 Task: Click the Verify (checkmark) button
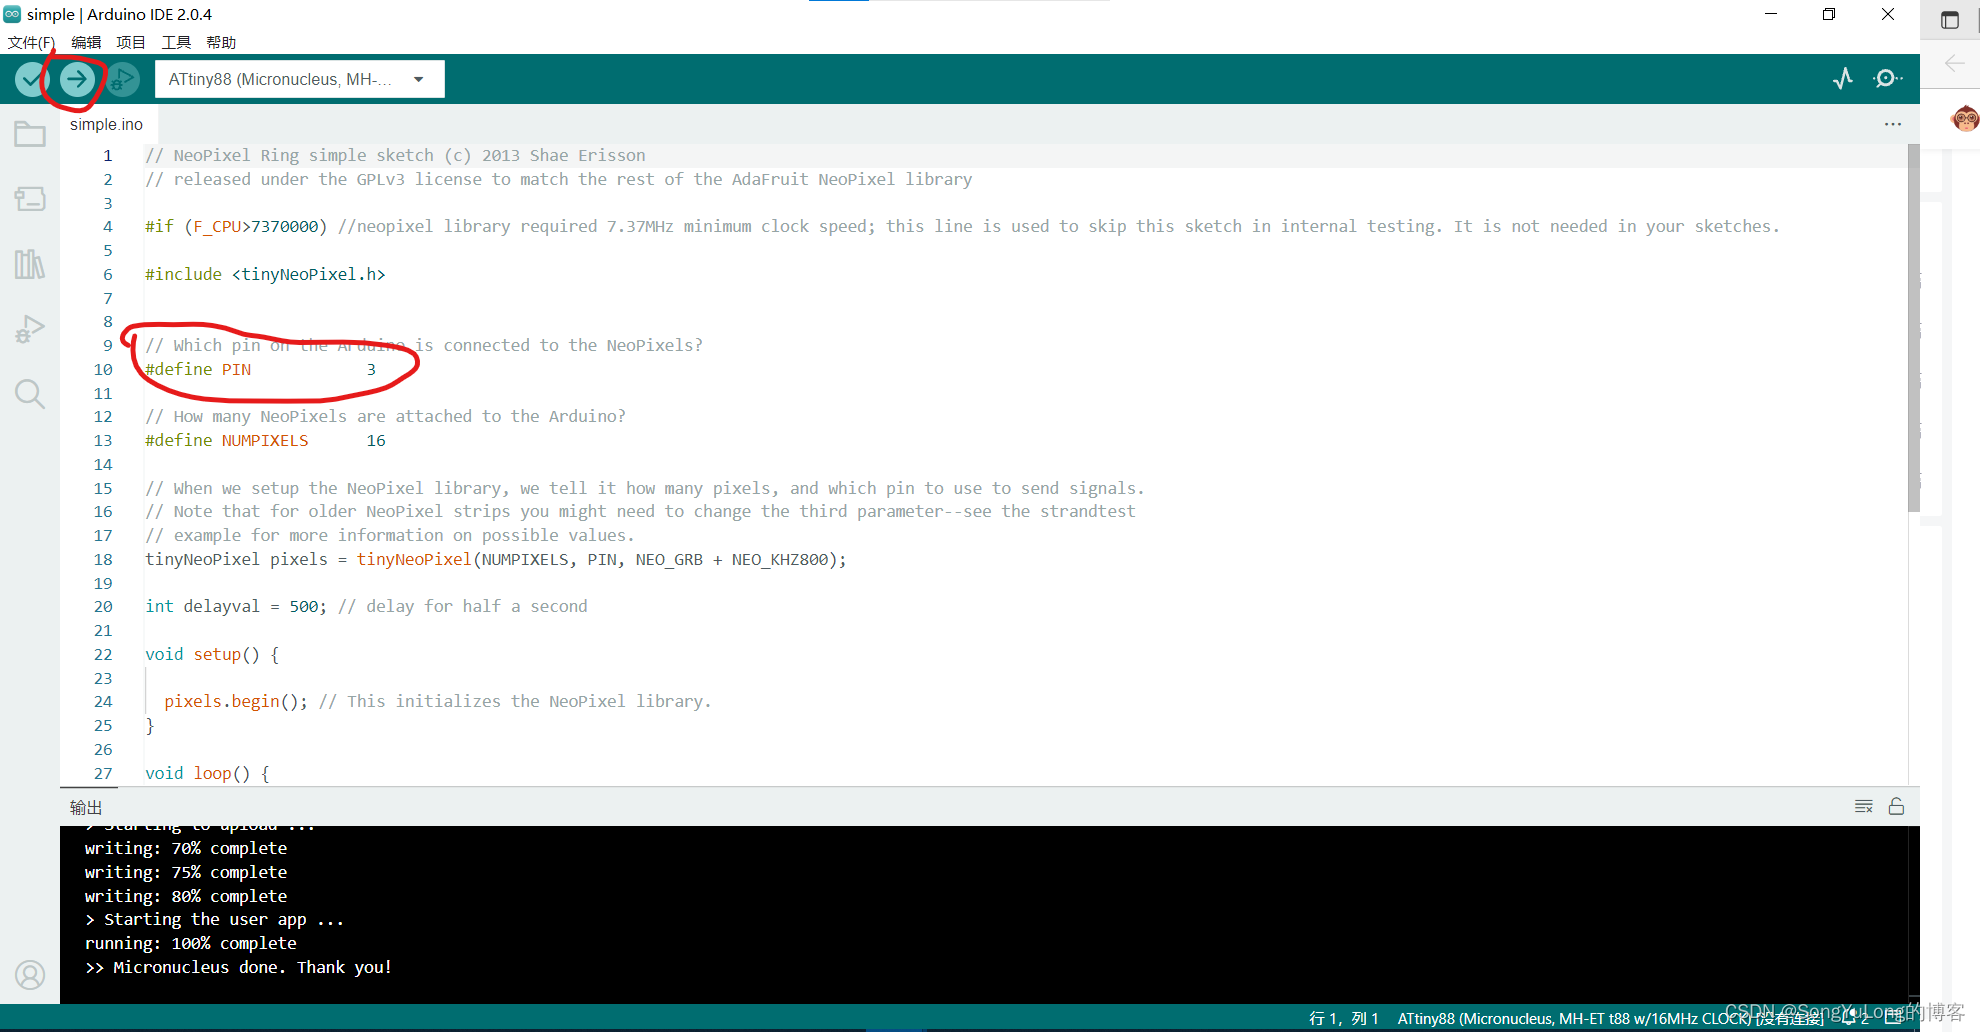click(x=33, y=79)
